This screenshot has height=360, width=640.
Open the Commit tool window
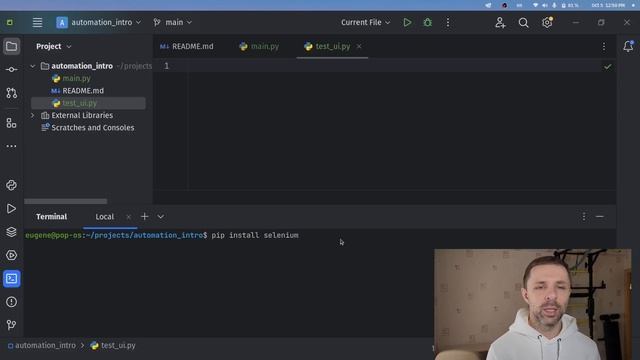tap(11, 70)
